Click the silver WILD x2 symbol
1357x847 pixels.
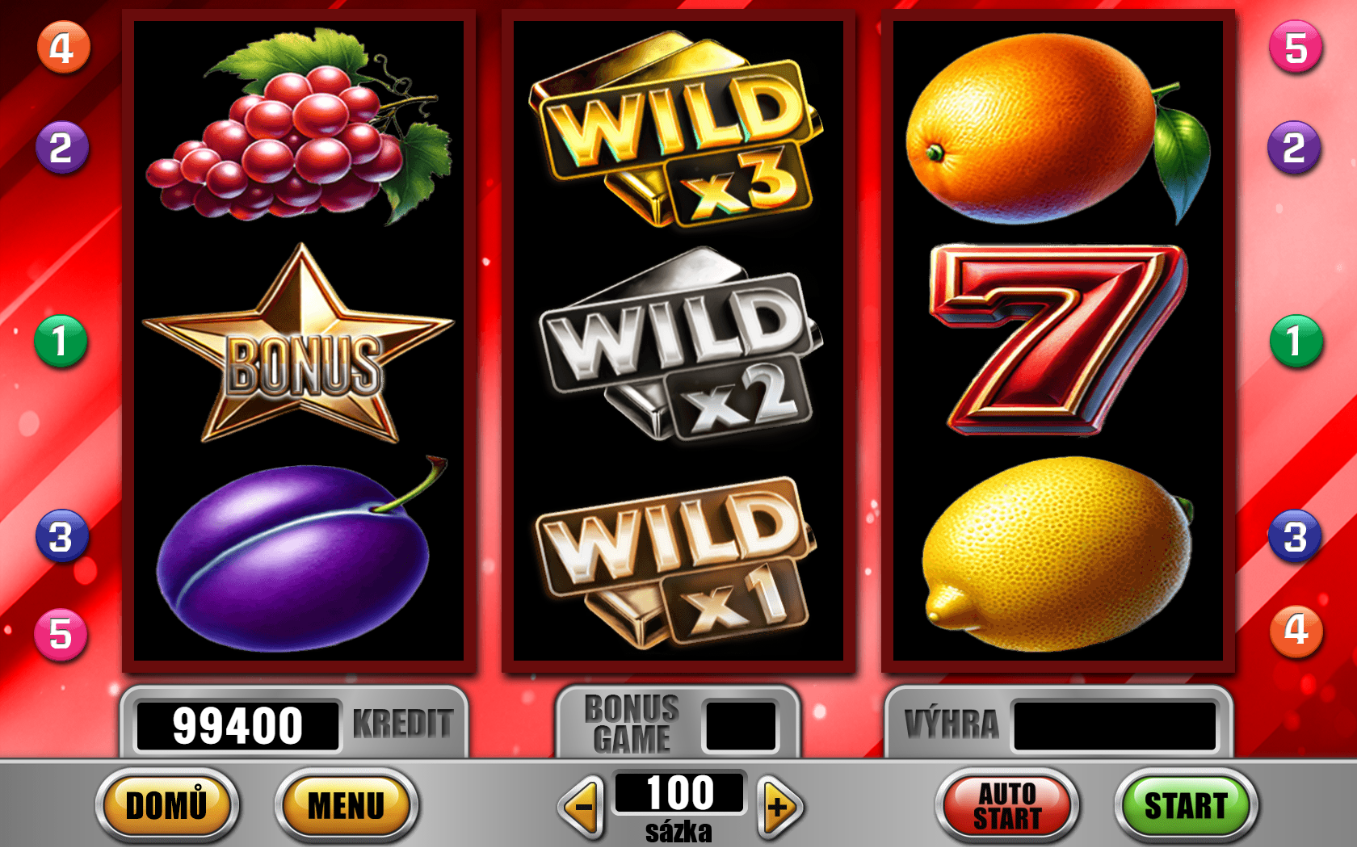point(679,345)
